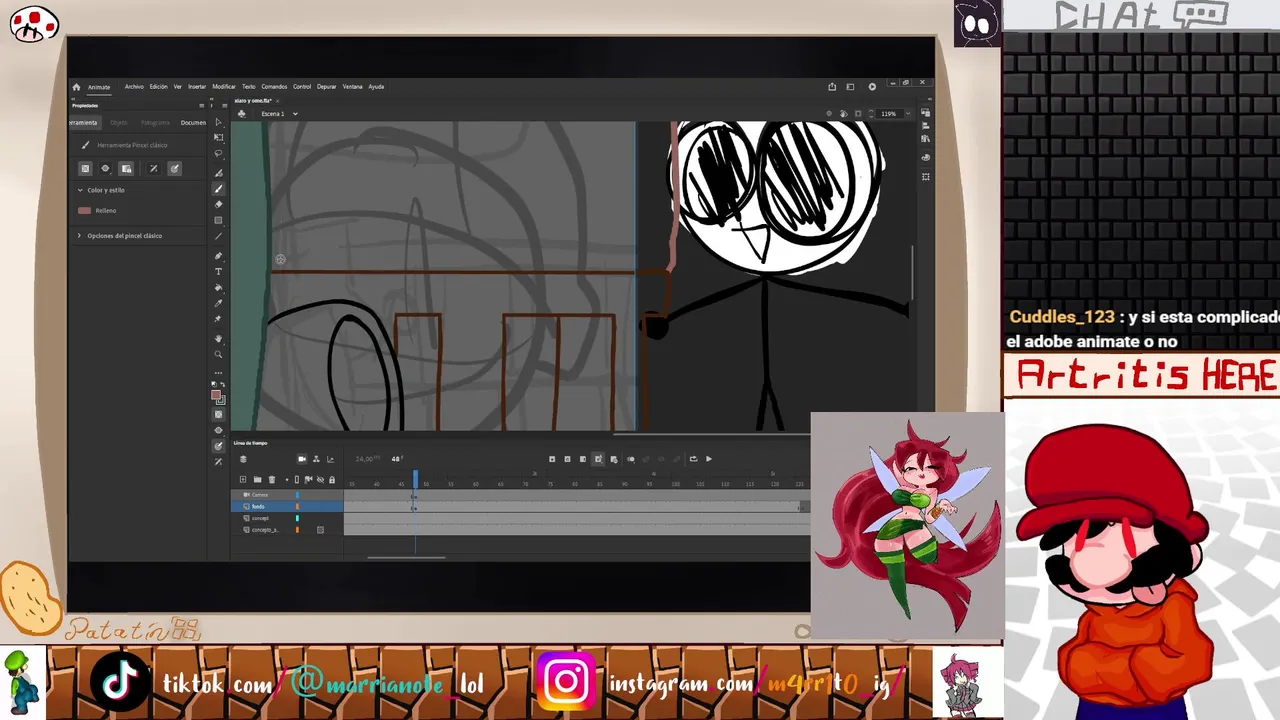Image resolution: width=1280 pixels, height=720 pixels.
Task: Select the Asset Warp pin tool
Action: coord(218,319)
